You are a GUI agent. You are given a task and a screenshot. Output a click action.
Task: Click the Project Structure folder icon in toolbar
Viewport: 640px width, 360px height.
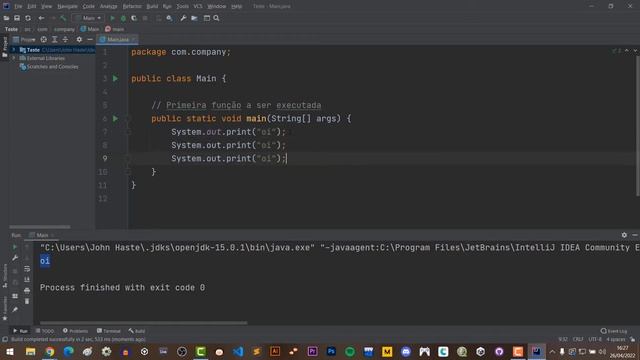[194, 18]
